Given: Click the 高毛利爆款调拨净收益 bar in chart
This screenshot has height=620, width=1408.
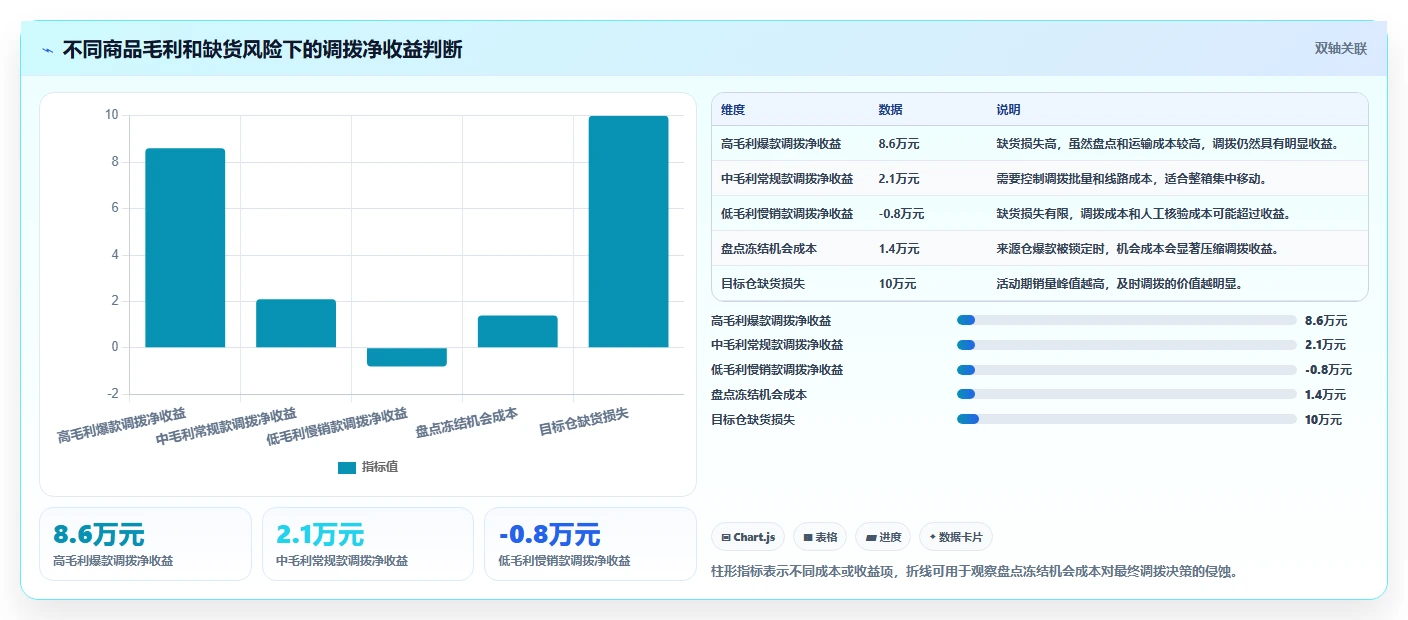Looking at the screenshot, I should coord(185,248).
